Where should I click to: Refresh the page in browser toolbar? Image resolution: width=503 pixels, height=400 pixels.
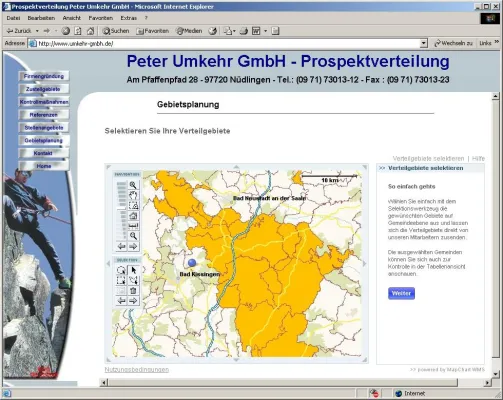(x=78, y=31)
